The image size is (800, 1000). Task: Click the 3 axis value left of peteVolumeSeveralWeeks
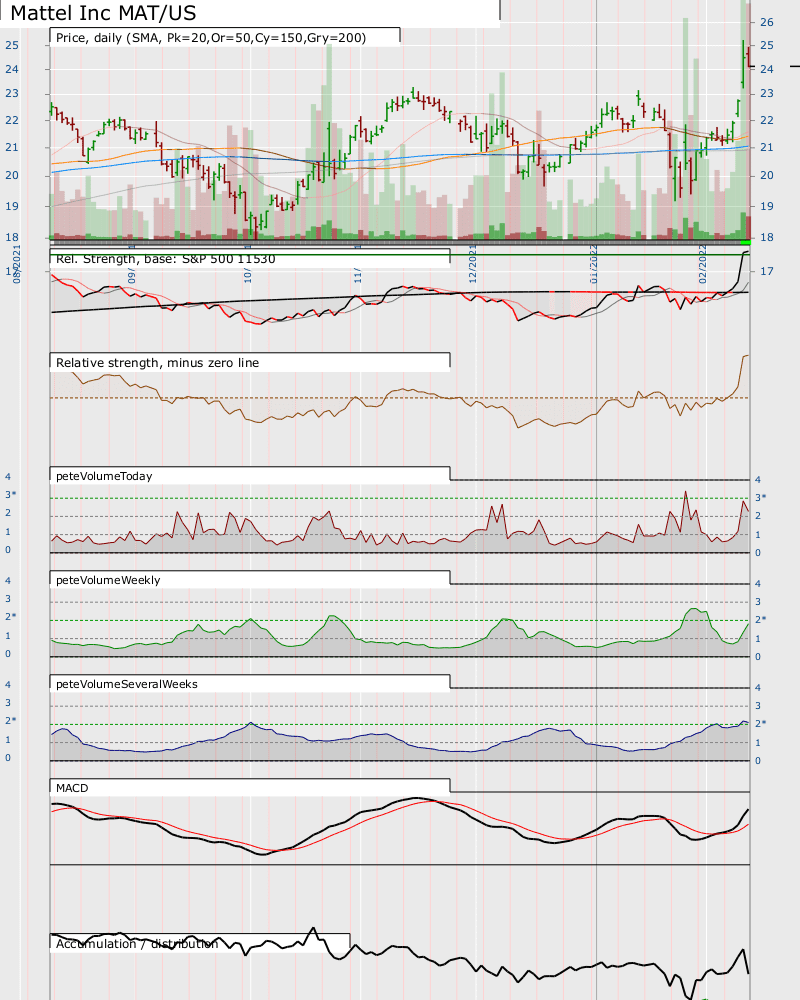point(8,703)
